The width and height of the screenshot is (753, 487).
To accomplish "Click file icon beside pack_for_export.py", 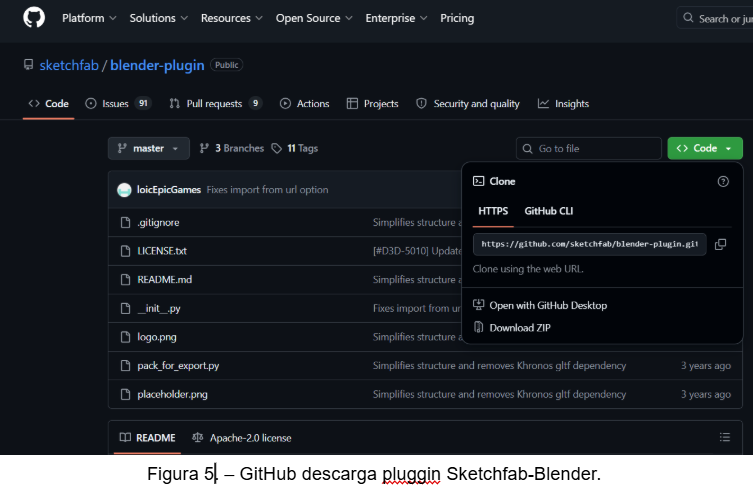I will click(x=125, y=365).
